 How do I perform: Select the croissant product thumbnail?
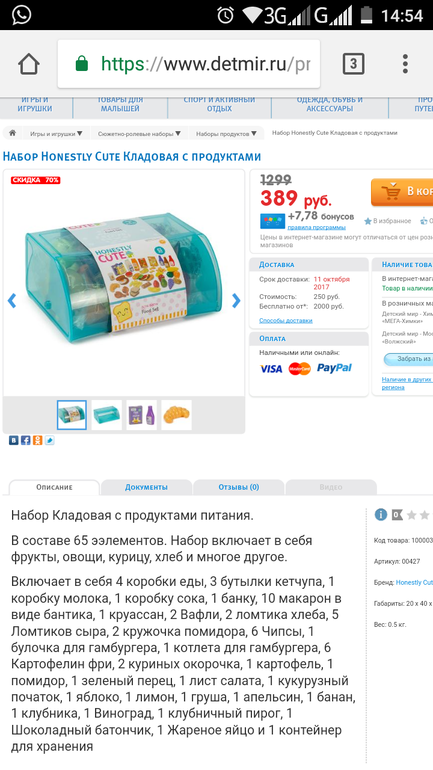tap(177, 415)
